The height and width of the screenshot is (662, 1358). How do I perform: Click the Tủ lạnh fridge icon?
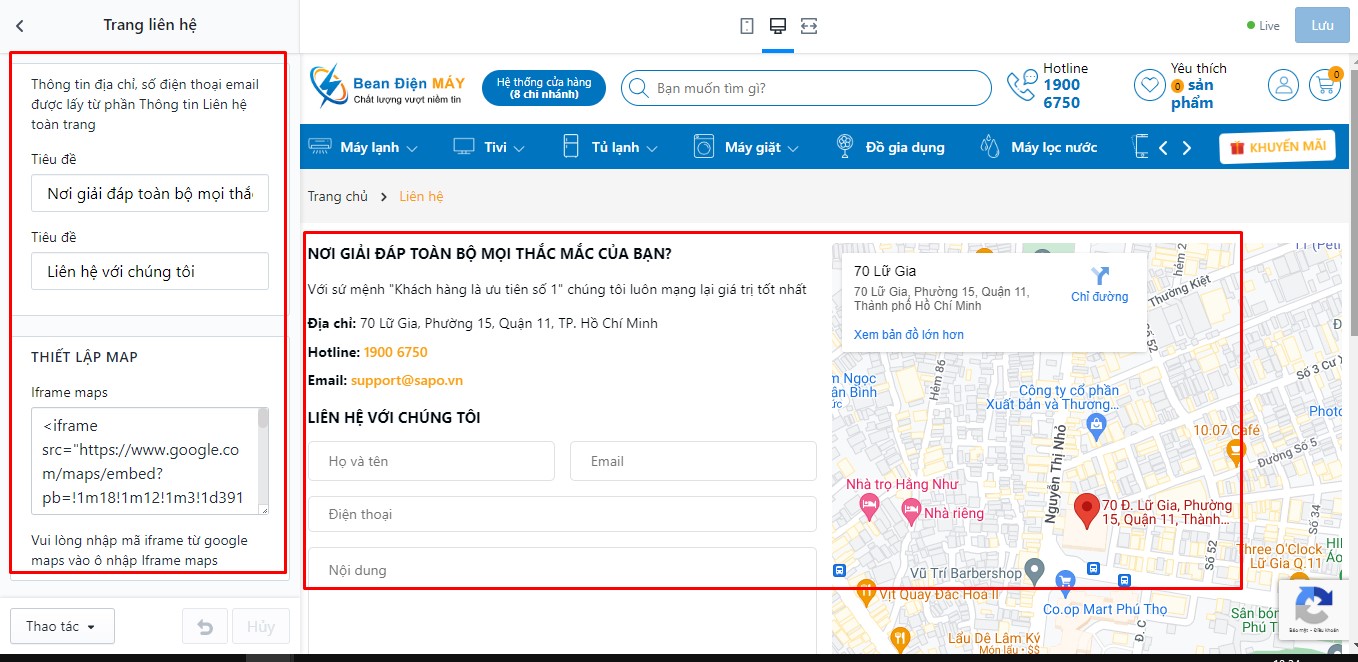[x=571, y=147]
